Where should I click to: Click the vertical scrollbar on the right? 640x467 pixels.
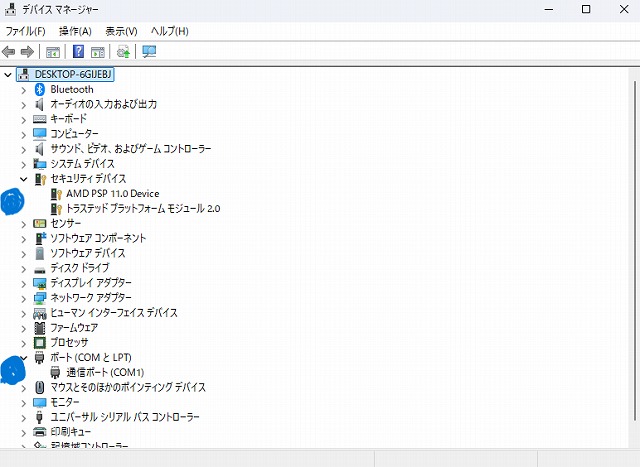pos(632,250)
